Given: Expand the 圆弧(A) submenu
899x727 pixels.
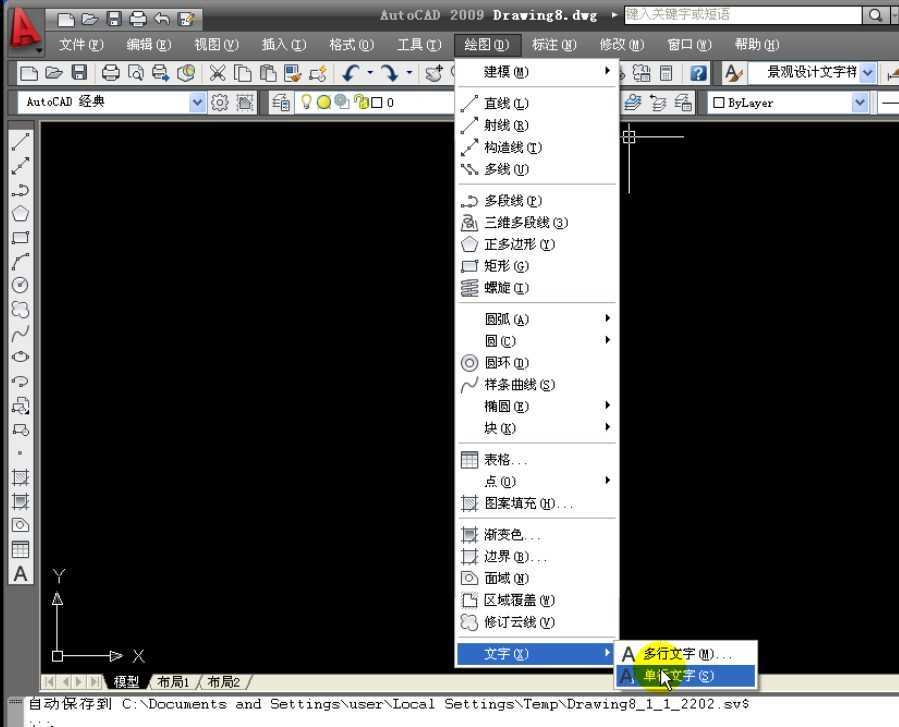Looking at the screenshot, I should point(537,319).
